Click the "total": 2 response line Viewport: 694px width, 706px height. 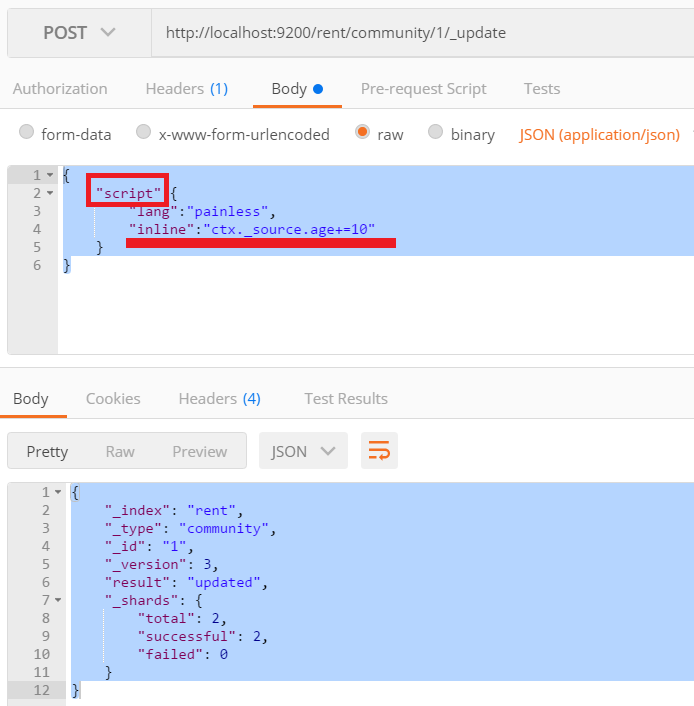(x=182, y=618)
